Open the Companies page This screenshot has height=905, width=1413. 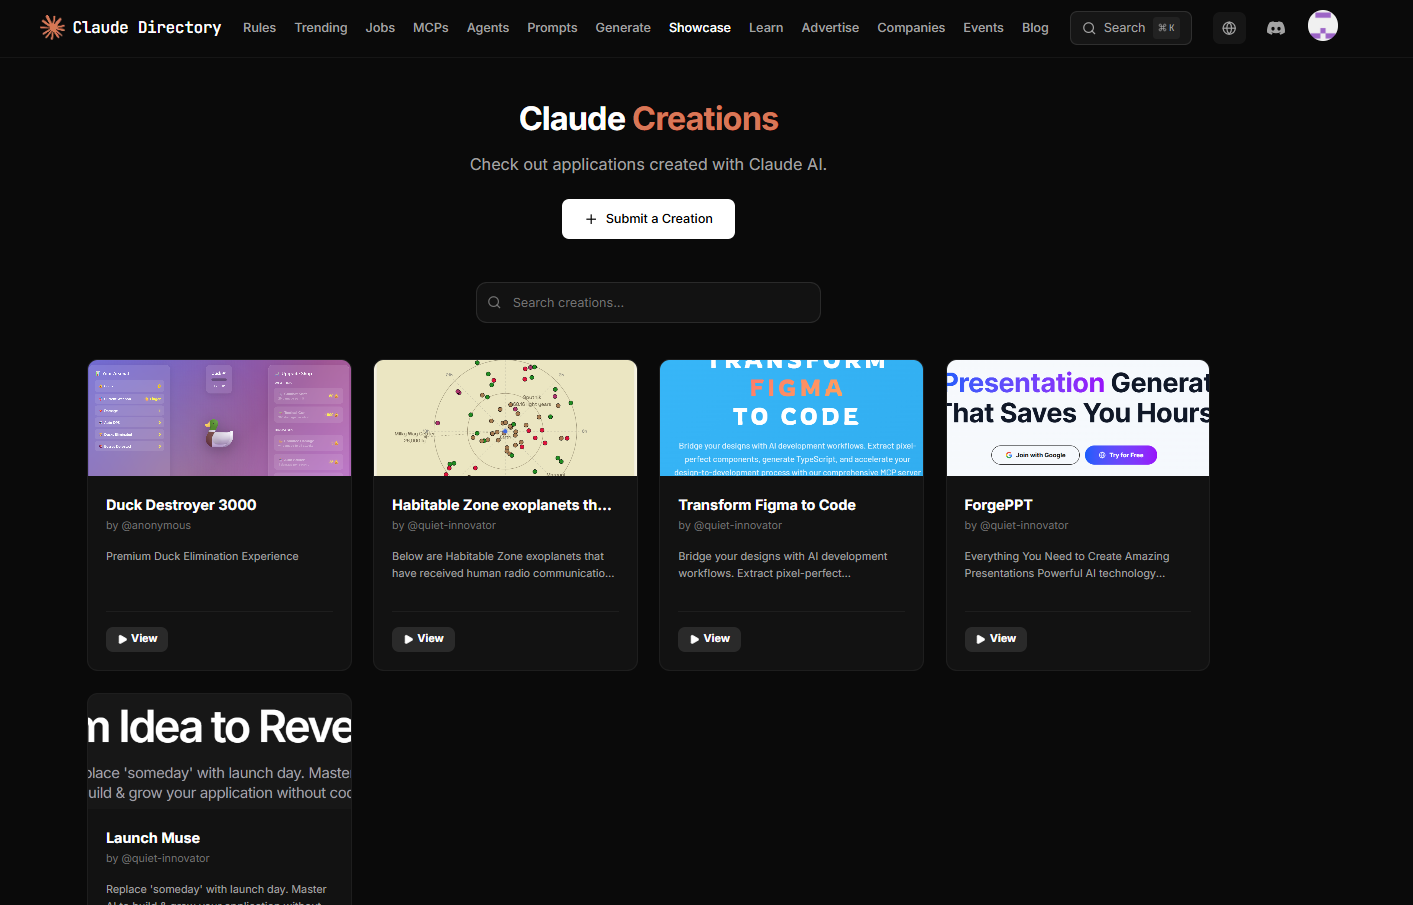pos(911,28)
